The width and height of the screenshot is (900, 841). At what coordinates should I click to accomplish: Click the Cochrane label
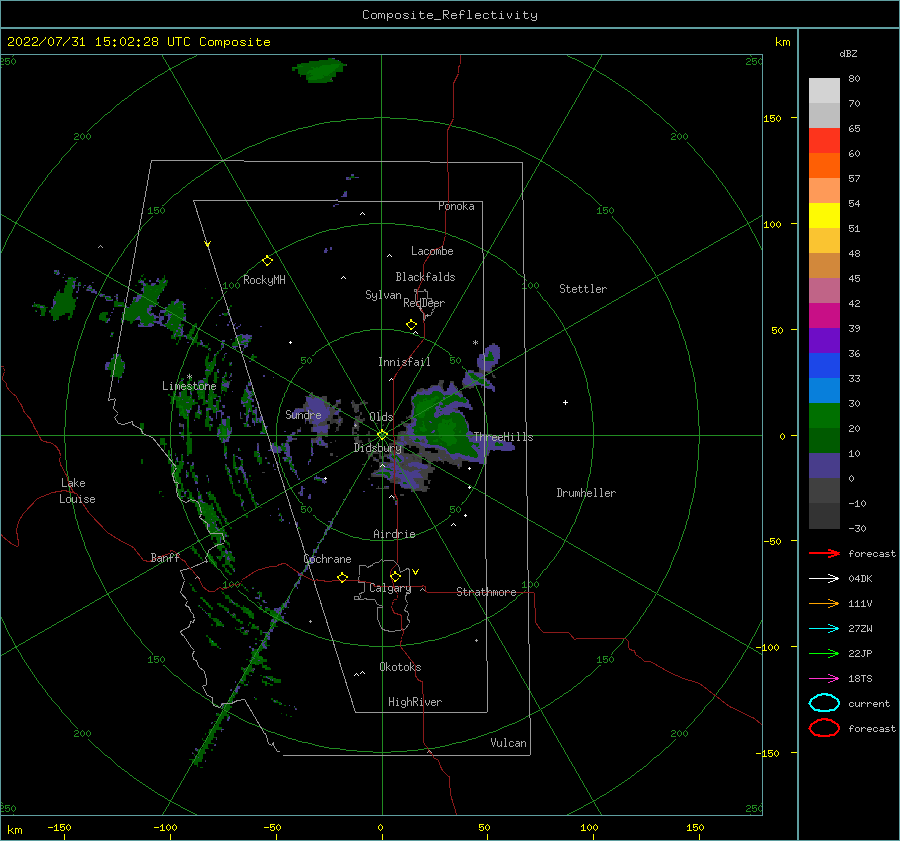[x=327, y=559]
